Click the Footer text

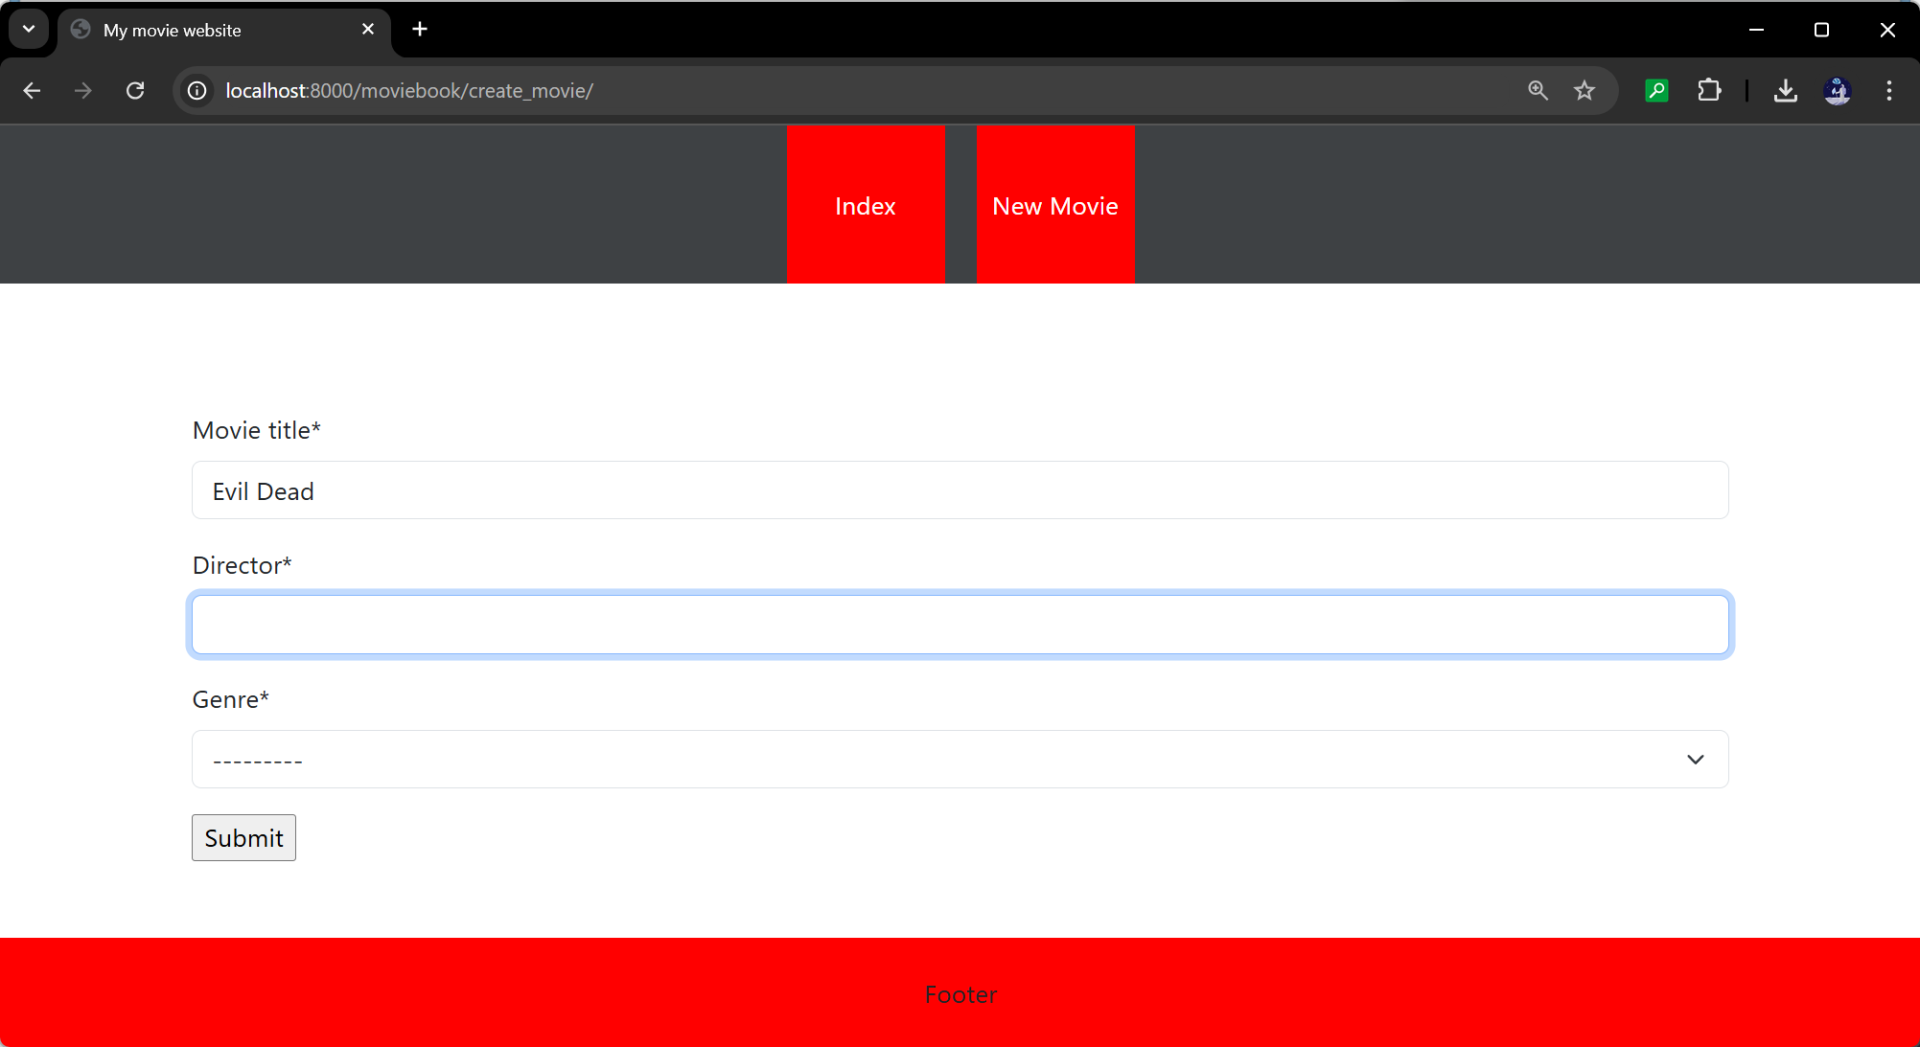point(961,994)
